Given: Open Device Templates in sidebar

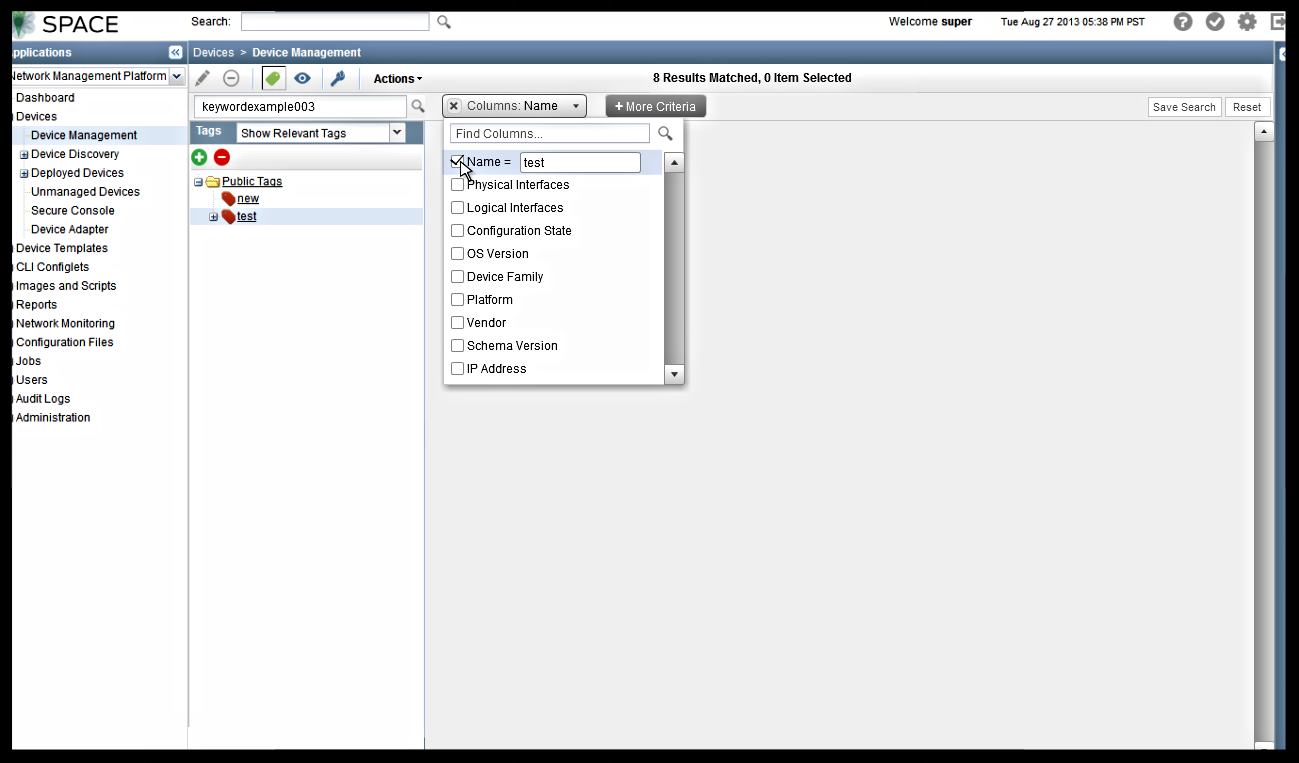Looking at the screenshot, I should click(x=62, y=248).
